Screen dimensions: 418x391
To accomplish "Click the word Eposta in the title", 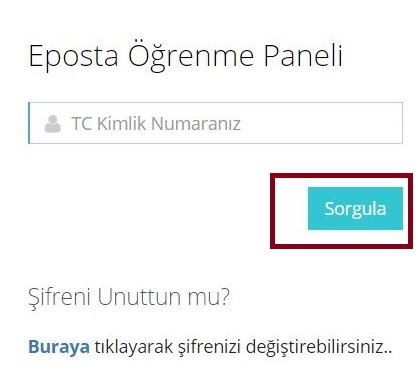I will point(74,57).
